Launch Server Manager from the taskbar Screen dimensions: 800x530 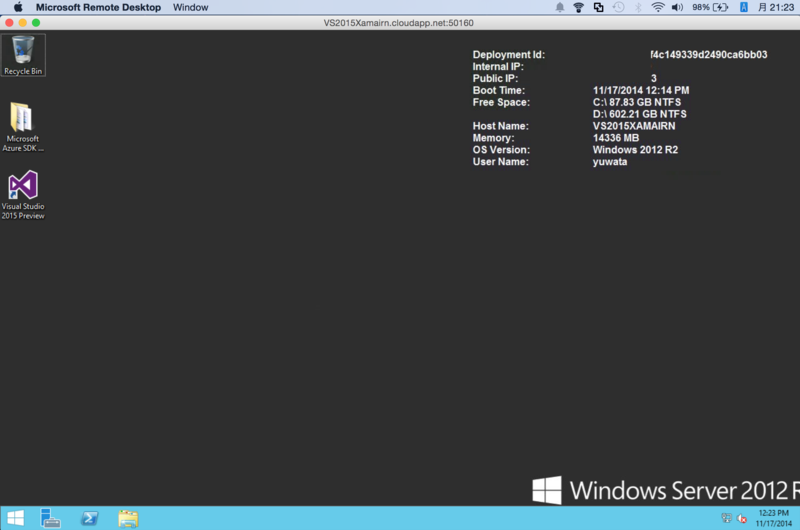click(50, 518)
